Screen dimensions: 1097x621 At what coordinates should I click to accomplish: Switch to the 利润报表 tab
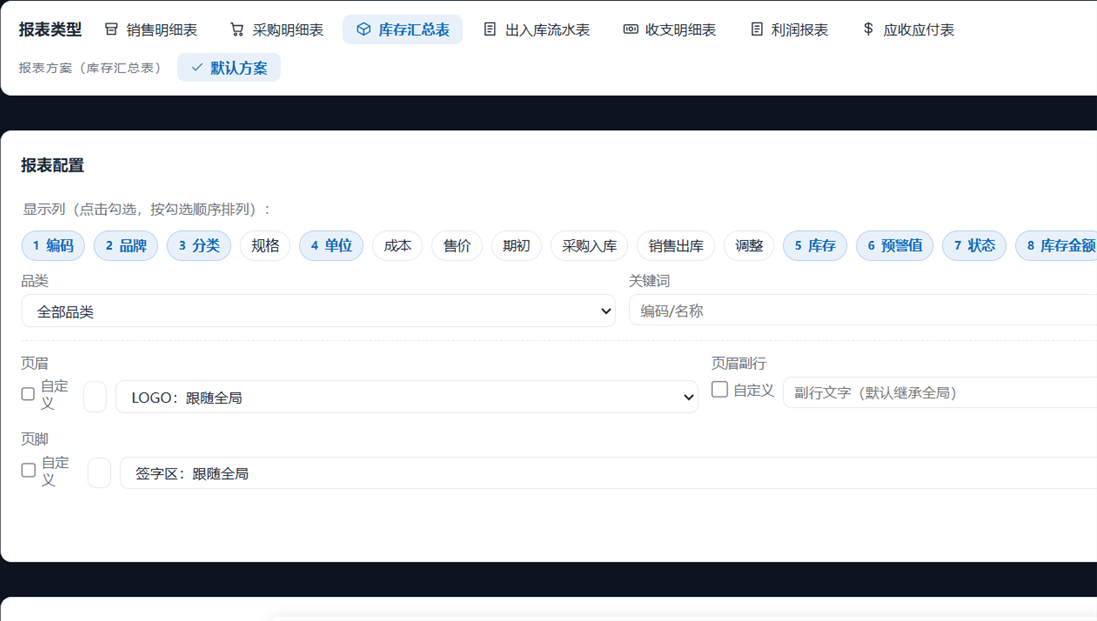(789, 29)
